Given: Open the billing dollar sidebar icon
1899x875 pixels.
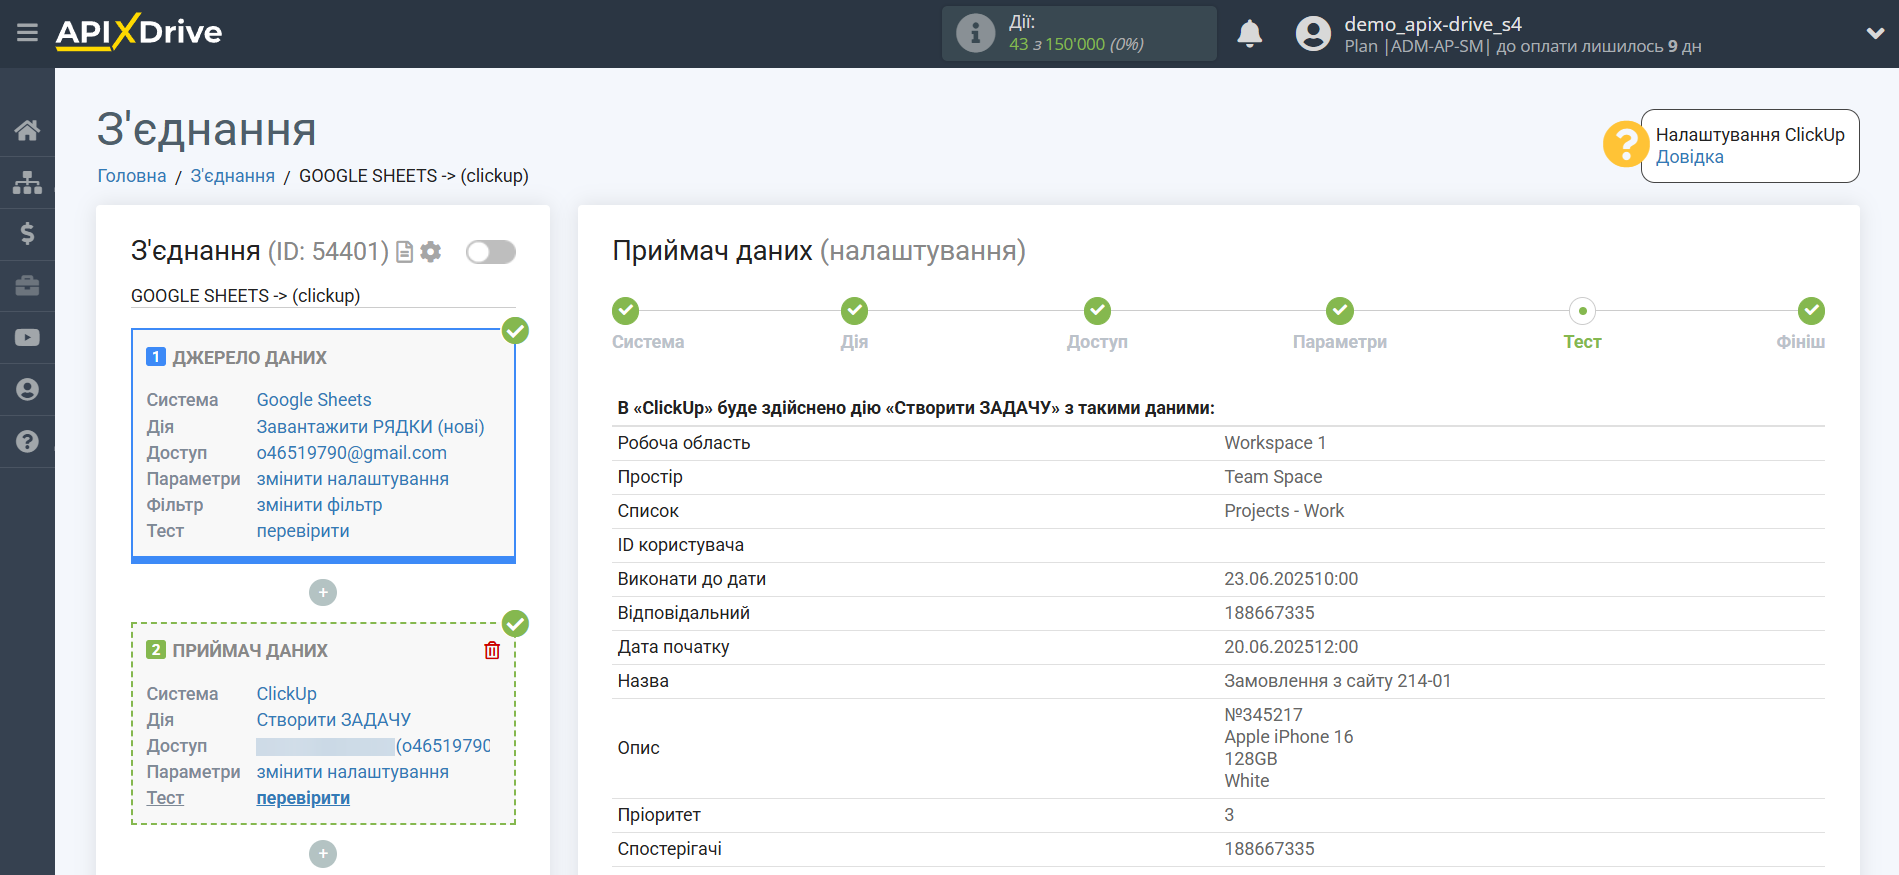Looking at the screenshot, I should pyautogui.click(x=27, y=234).
